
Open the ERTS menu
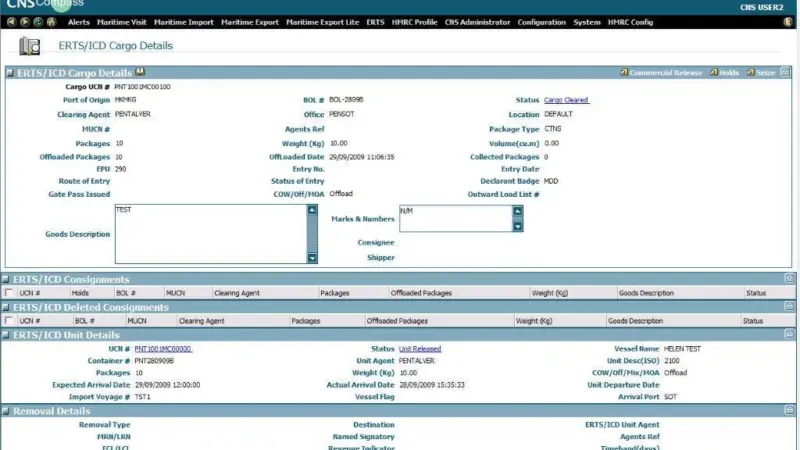(376, 22)
